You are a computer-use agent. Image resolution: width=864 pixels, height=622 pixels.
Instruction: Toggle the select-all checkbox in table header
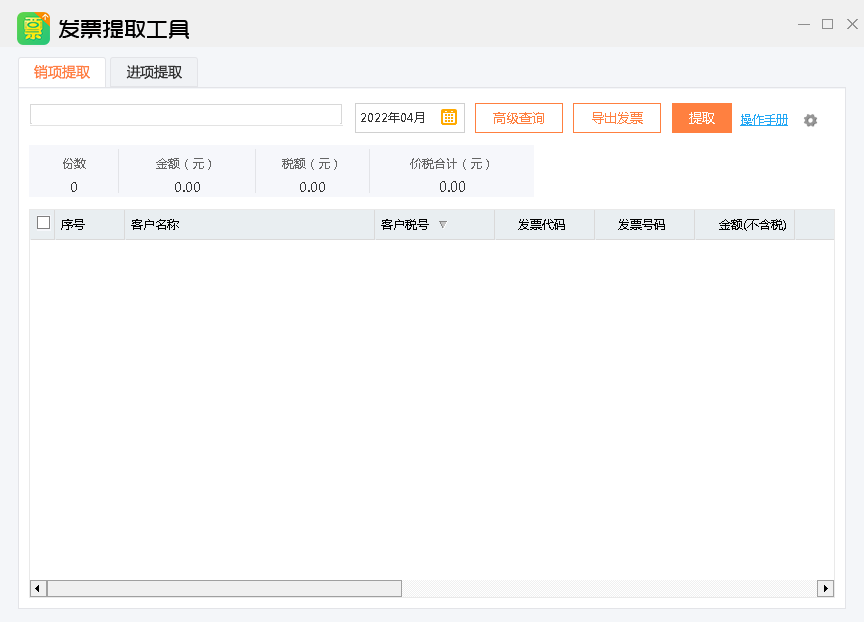[44, 223]
